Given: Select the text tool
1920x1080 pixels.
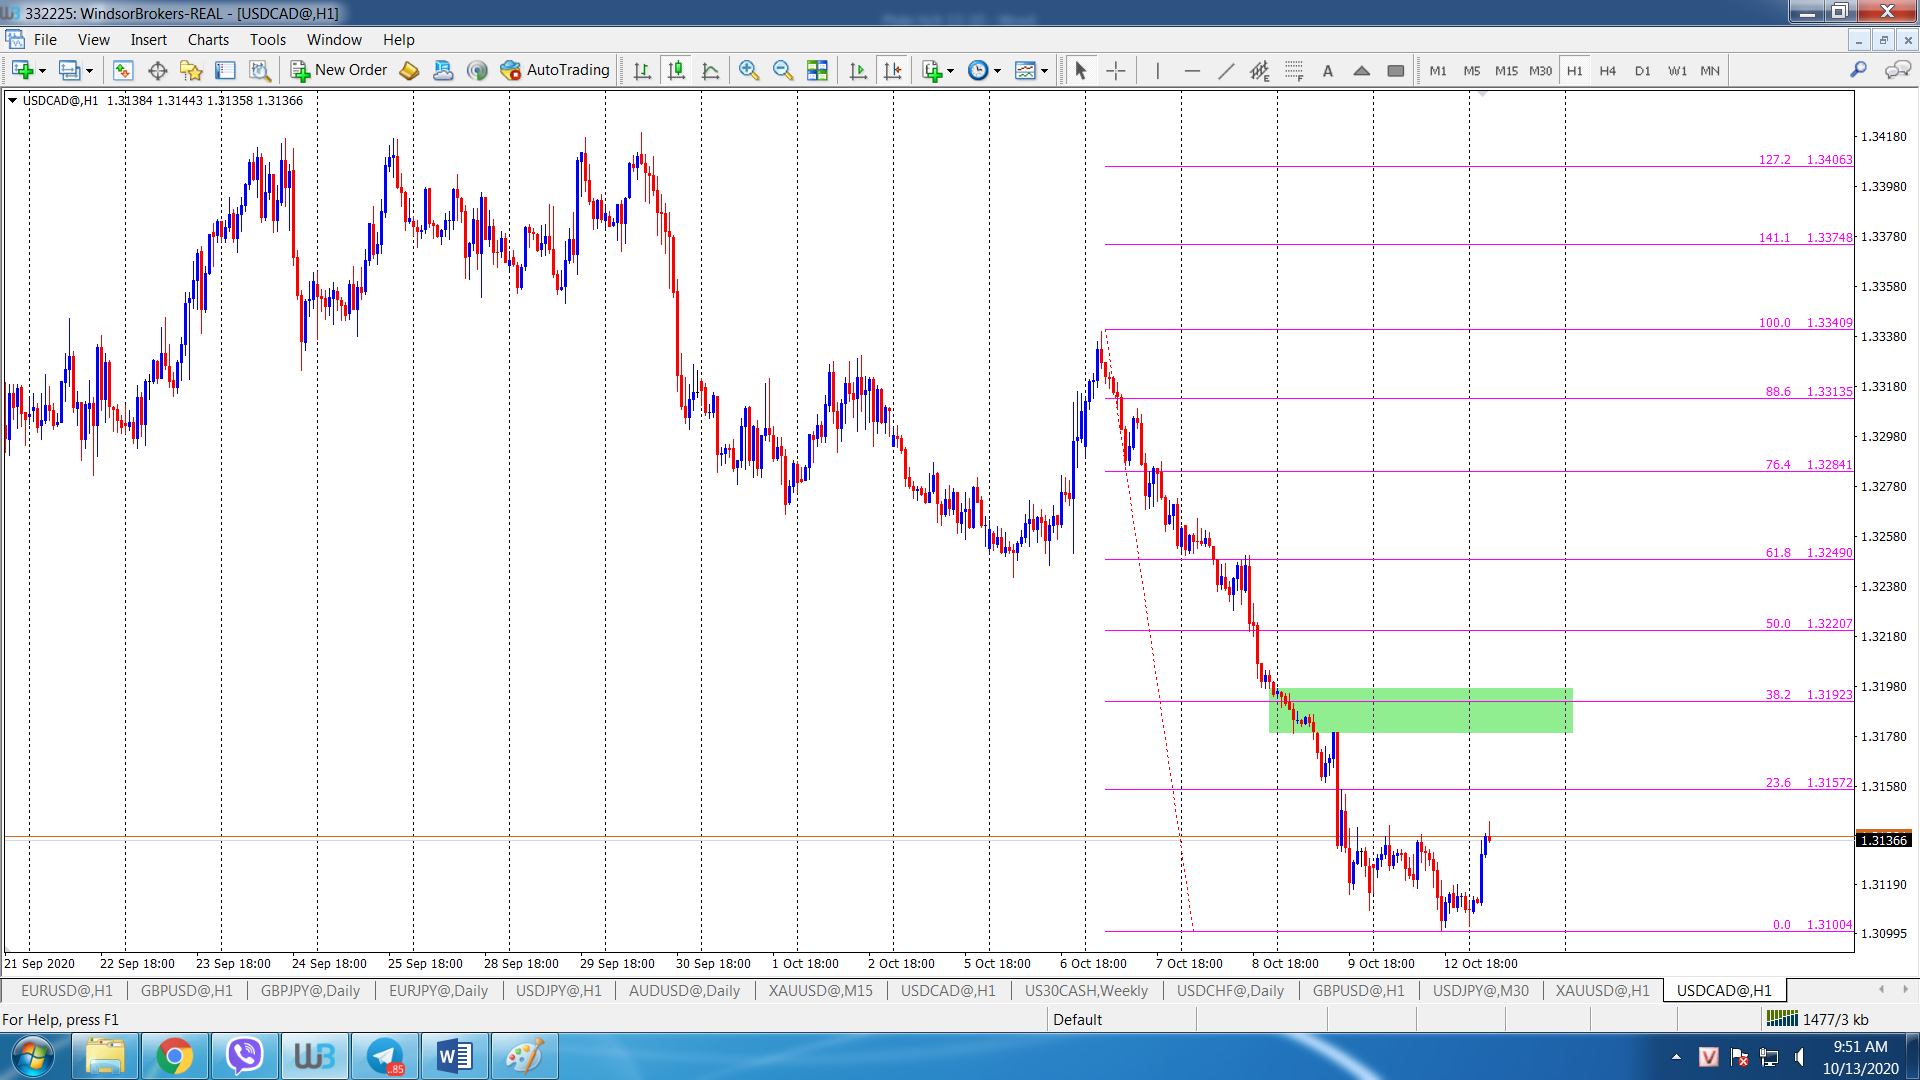Looking at the screenshot, I should coord(1328,70).
